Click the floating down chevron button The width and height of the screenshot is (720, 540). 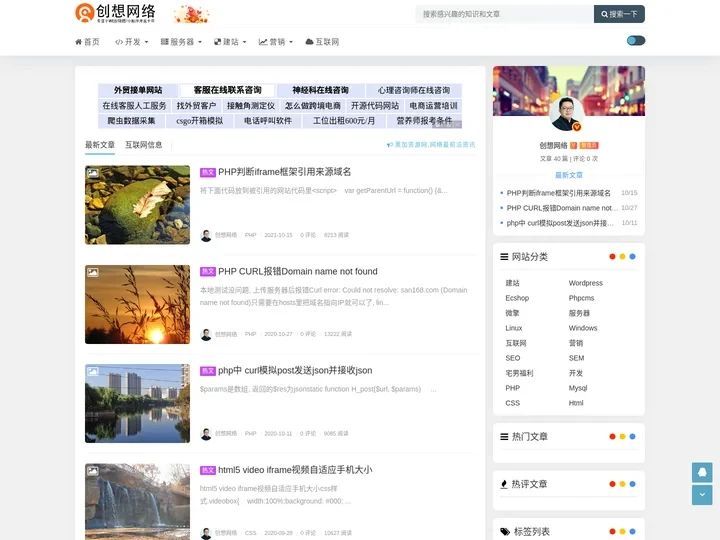(702, 495)
